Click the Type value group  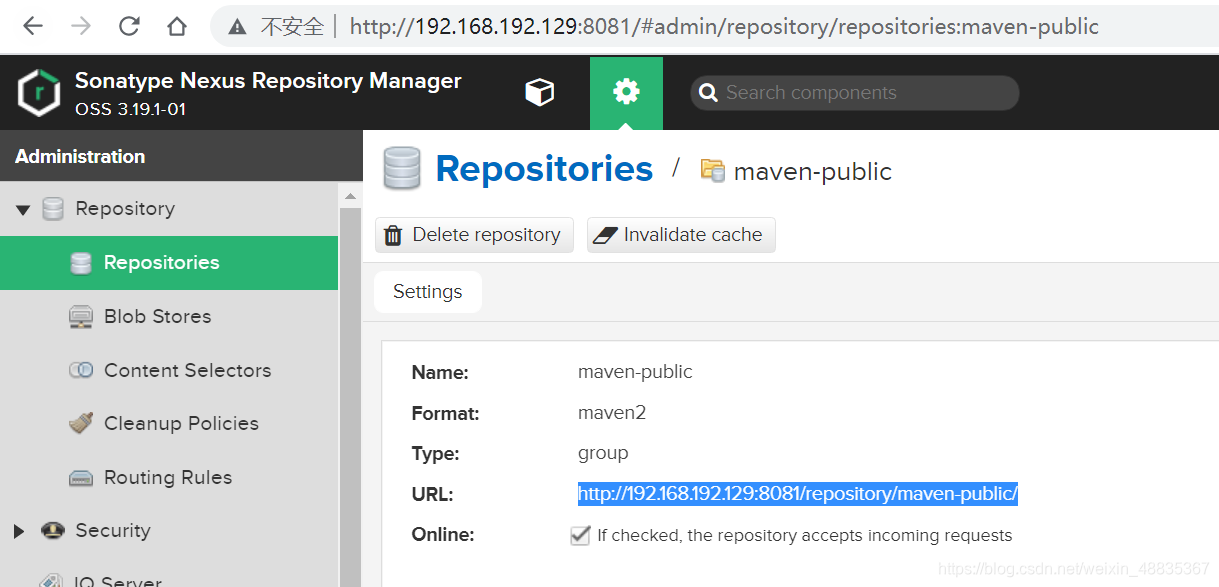coord(603,453)
